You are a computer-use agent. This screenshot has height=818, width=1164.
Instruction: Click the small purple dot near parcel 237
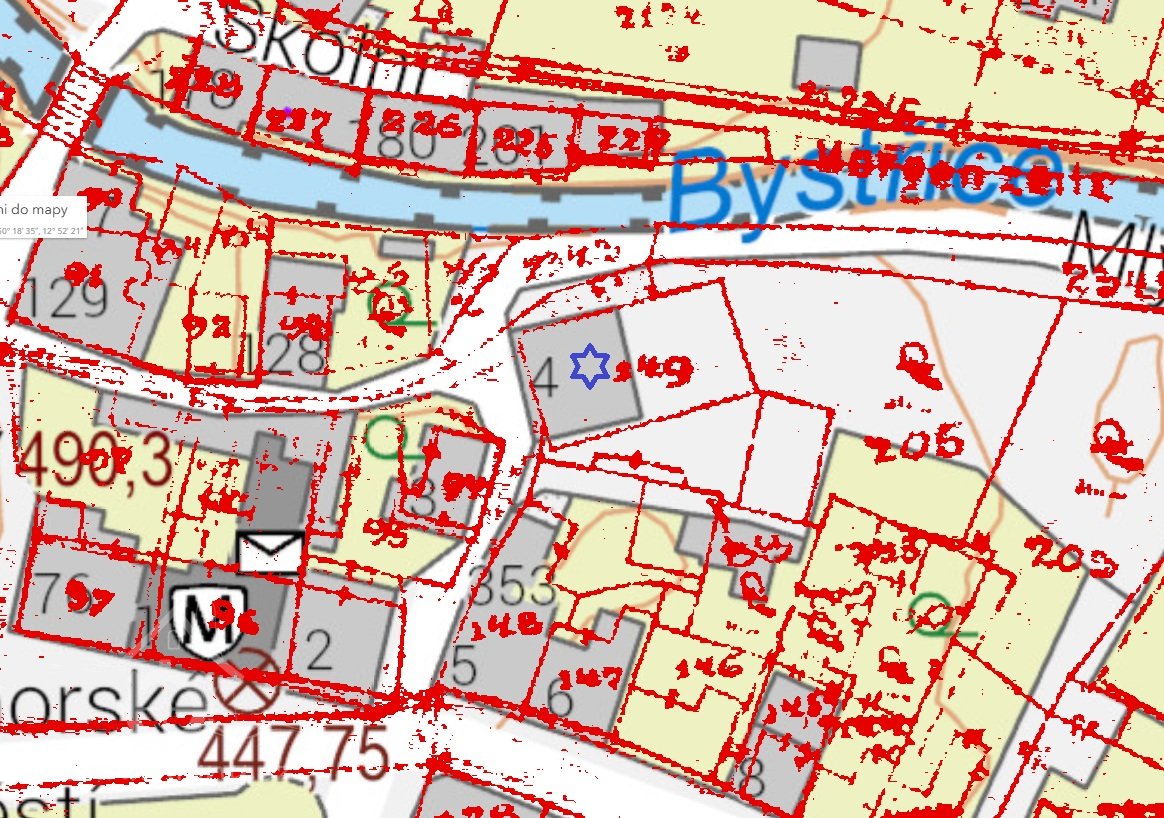(x=288, y=111)
